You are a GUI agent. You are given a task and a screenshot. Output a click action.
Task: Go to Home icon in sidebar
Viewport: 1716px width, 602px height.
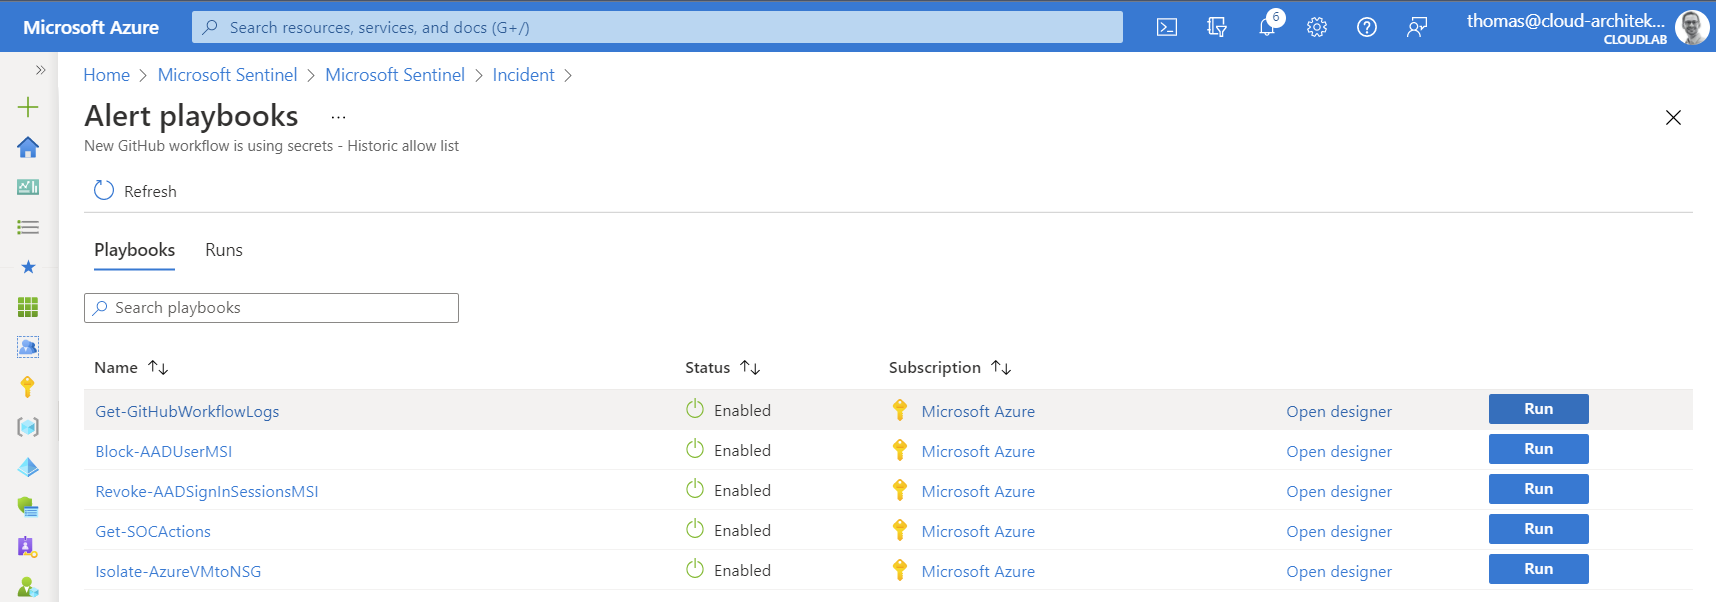28,147
